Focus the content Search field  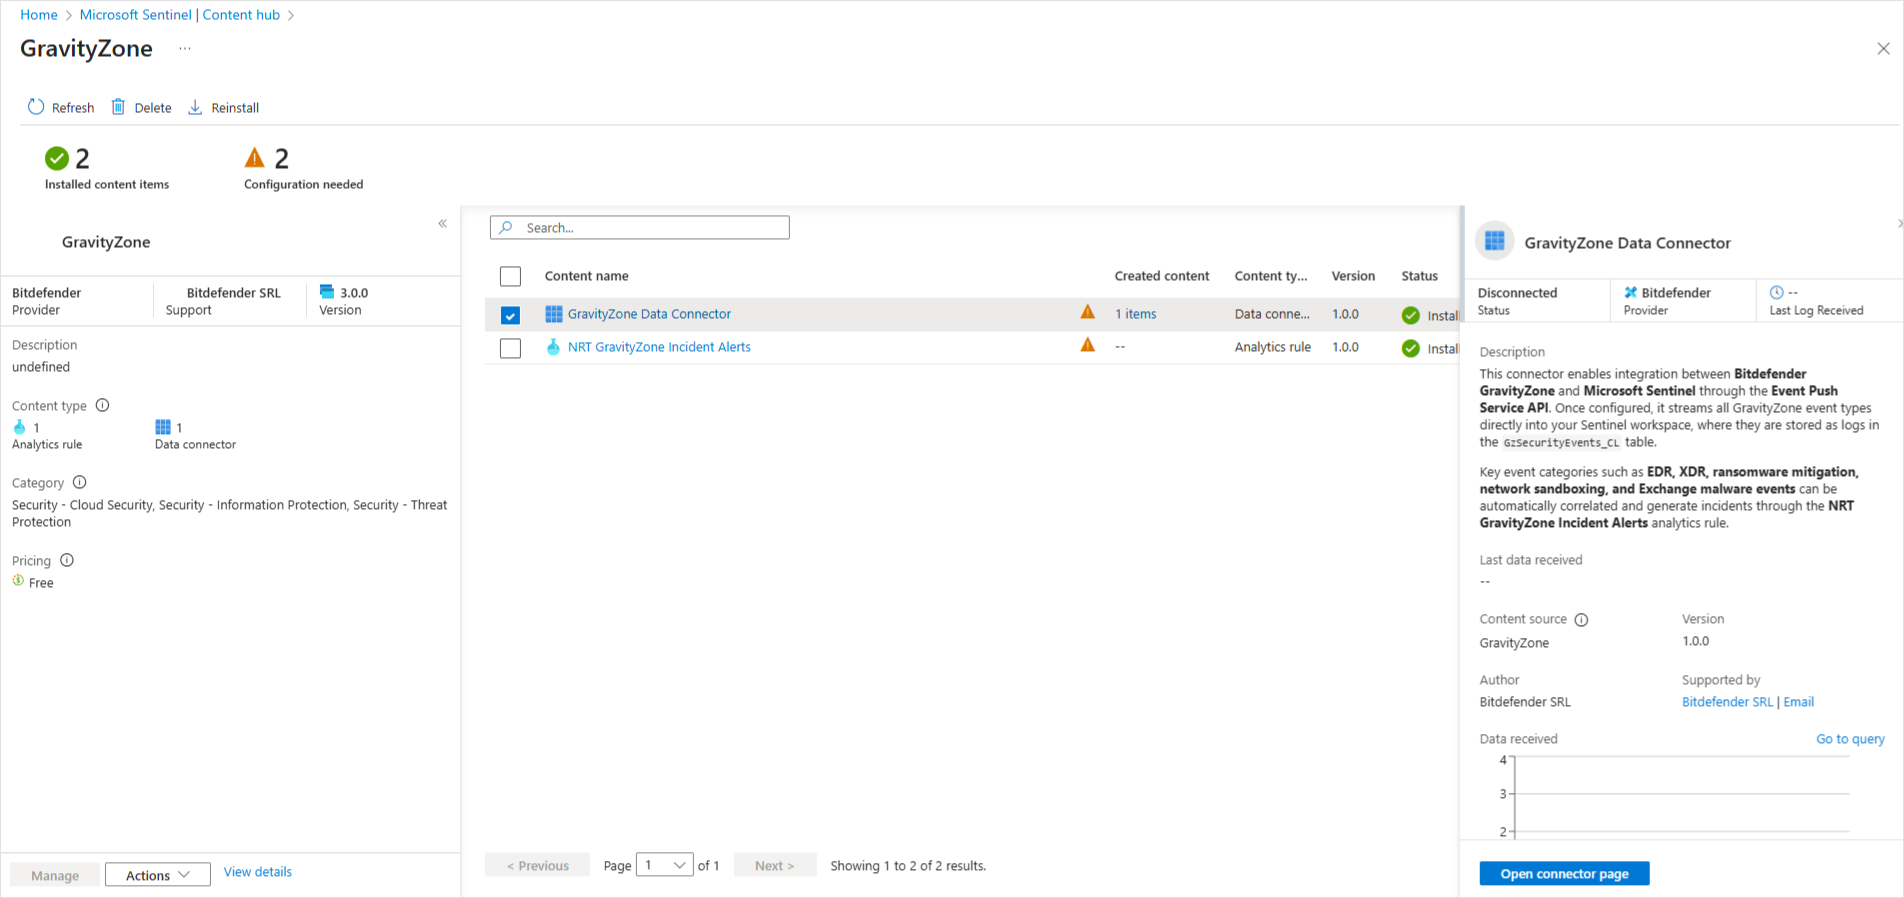tap(640, 227)
